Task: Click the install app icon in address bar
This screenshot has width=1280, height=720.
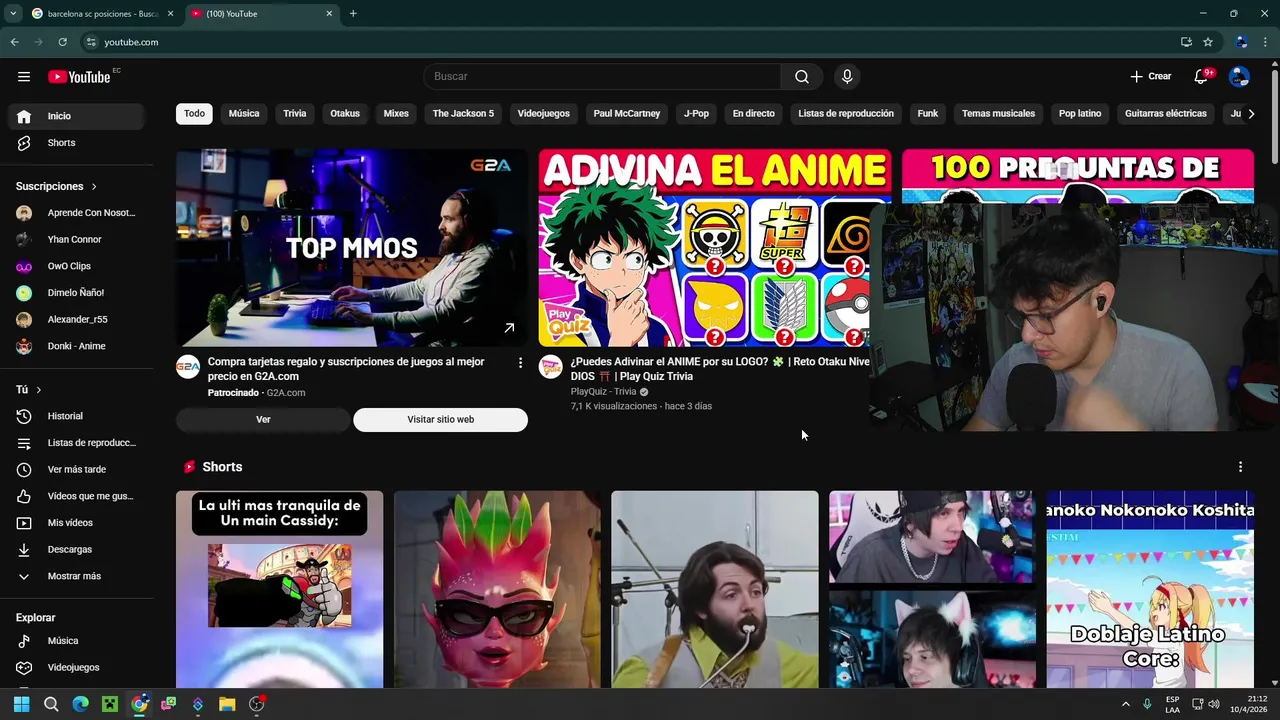Action: tap(1186, 42)
